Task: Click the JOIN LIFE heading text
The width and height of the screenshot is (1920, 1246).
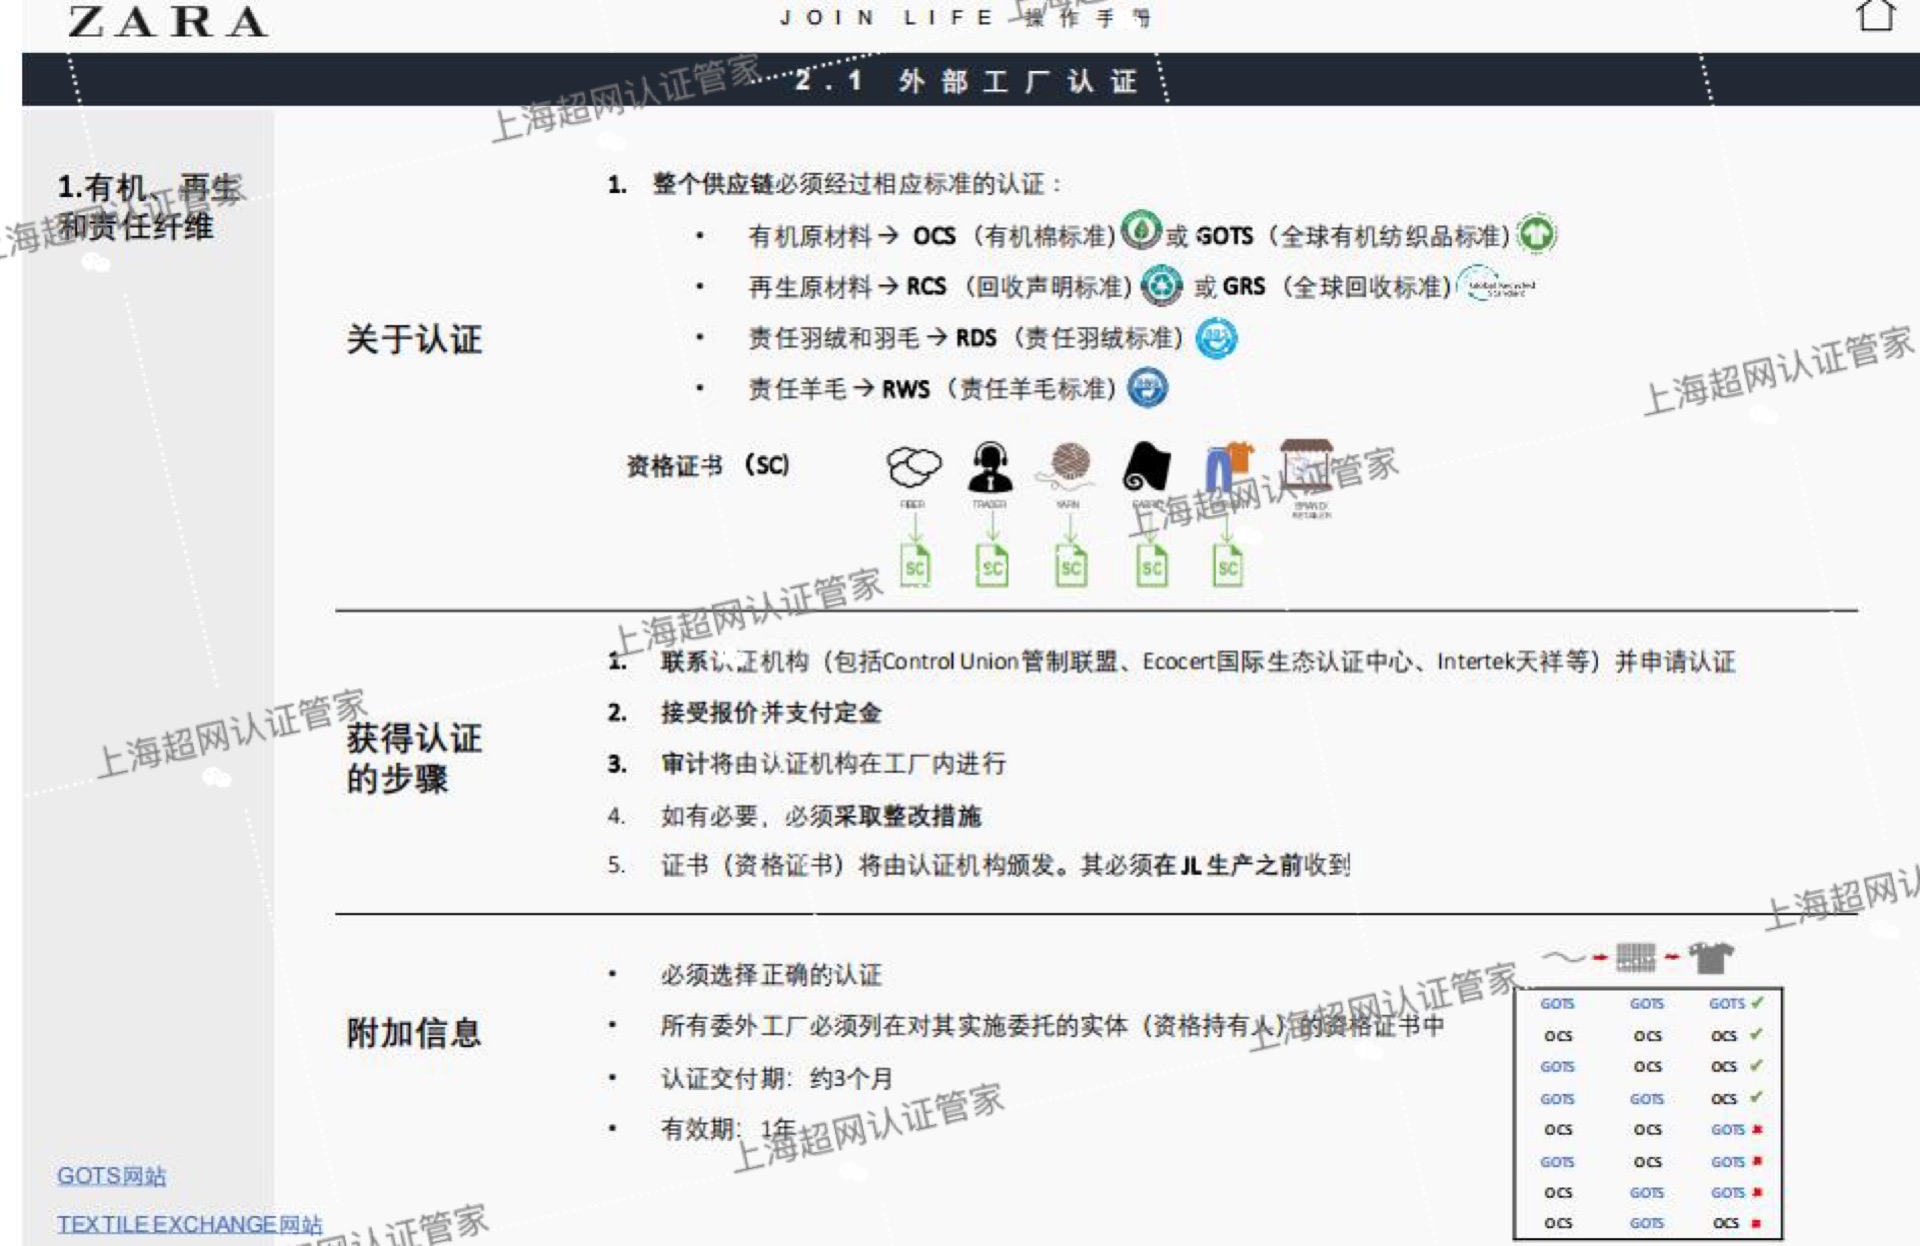Action: [887, 18]
